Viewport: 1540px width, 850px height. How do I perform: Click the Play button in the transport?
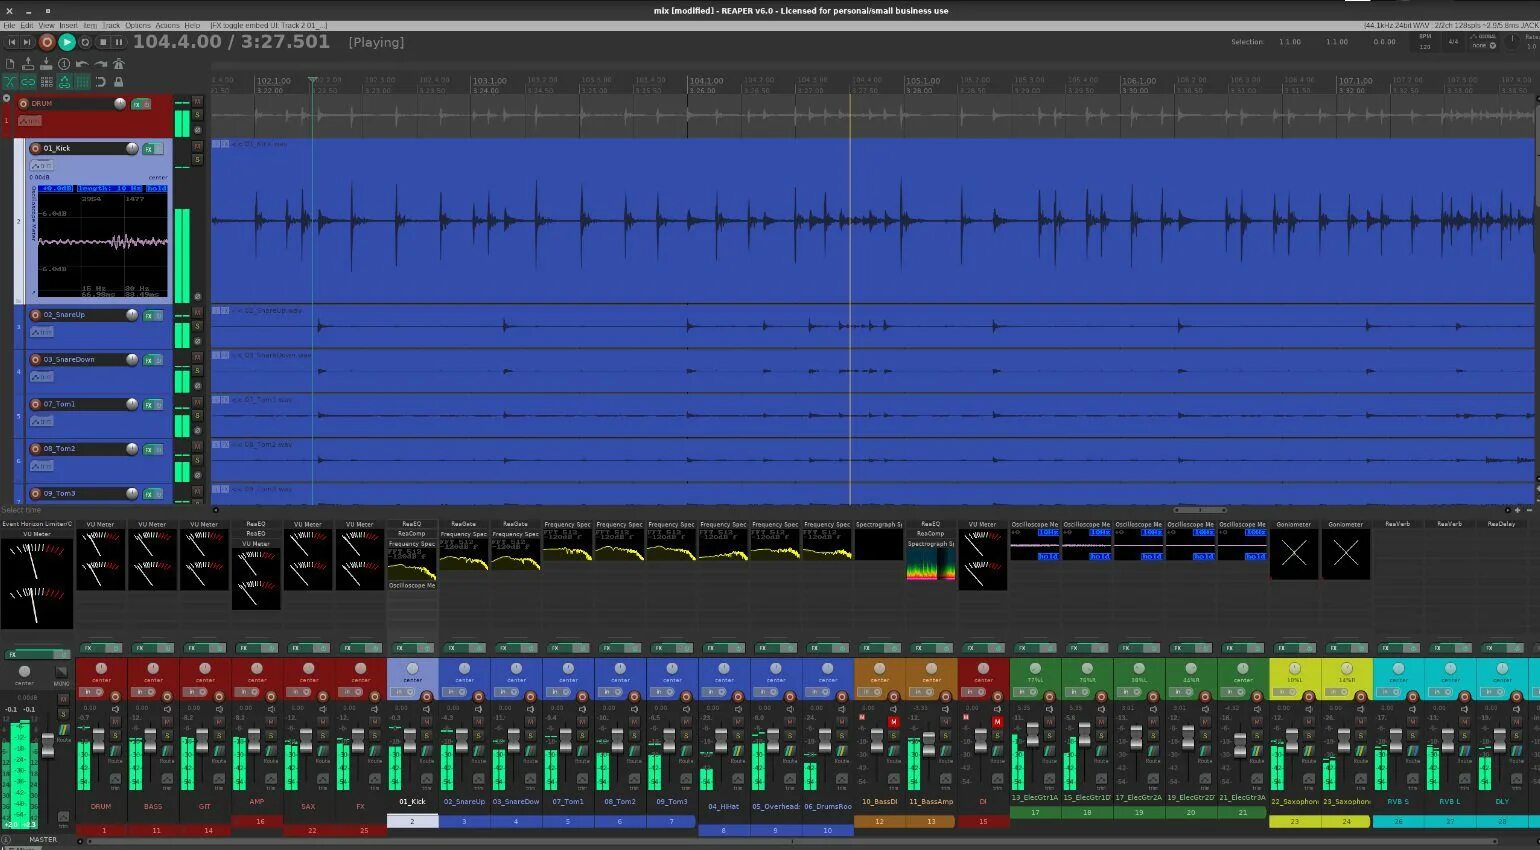pos(67,42)
